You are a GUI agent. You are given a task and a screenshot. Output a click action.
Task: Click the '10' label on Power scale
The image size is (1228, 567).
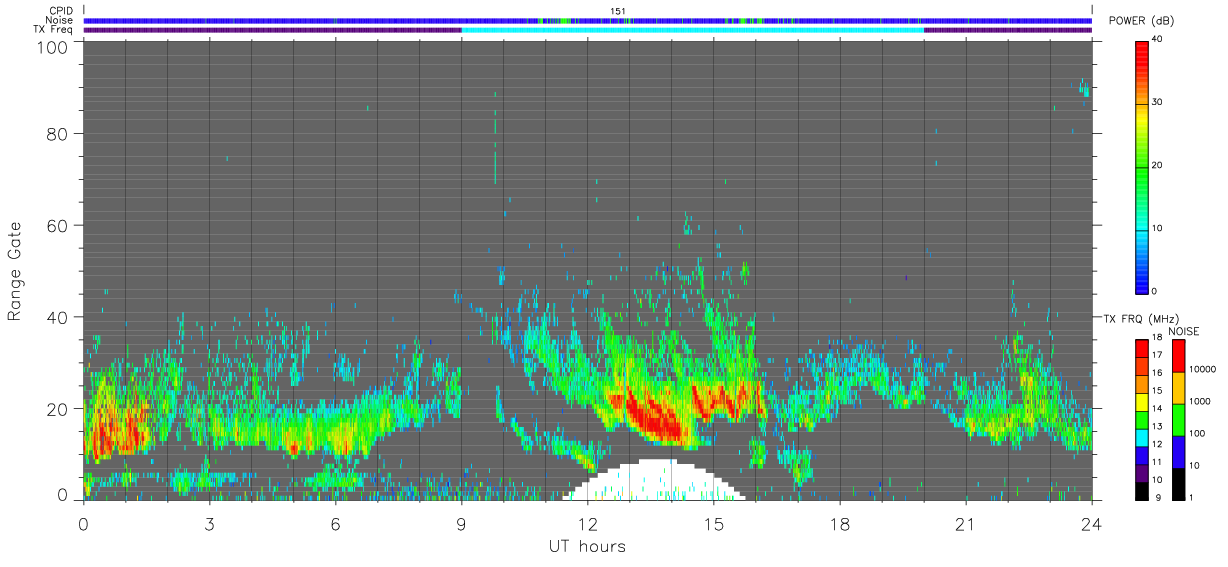click(x=1157, y=228)
